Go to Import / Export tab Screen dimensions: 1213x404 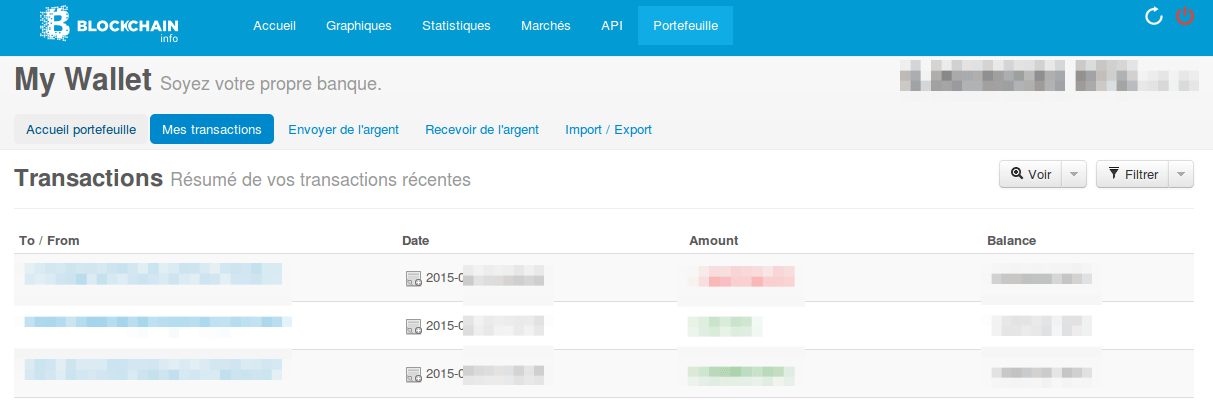point(608,129)
